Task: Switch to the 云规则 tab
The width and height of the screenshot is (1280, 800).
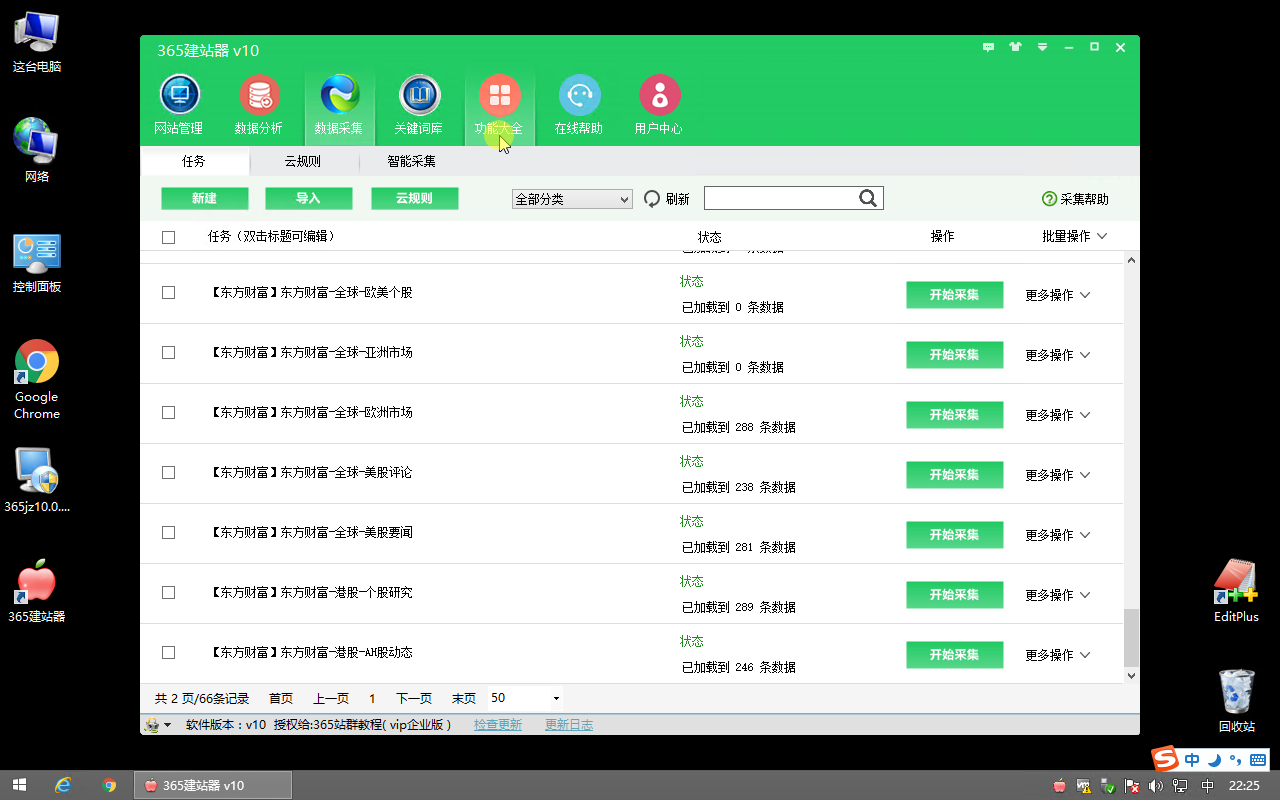Action: pos(302,161)
